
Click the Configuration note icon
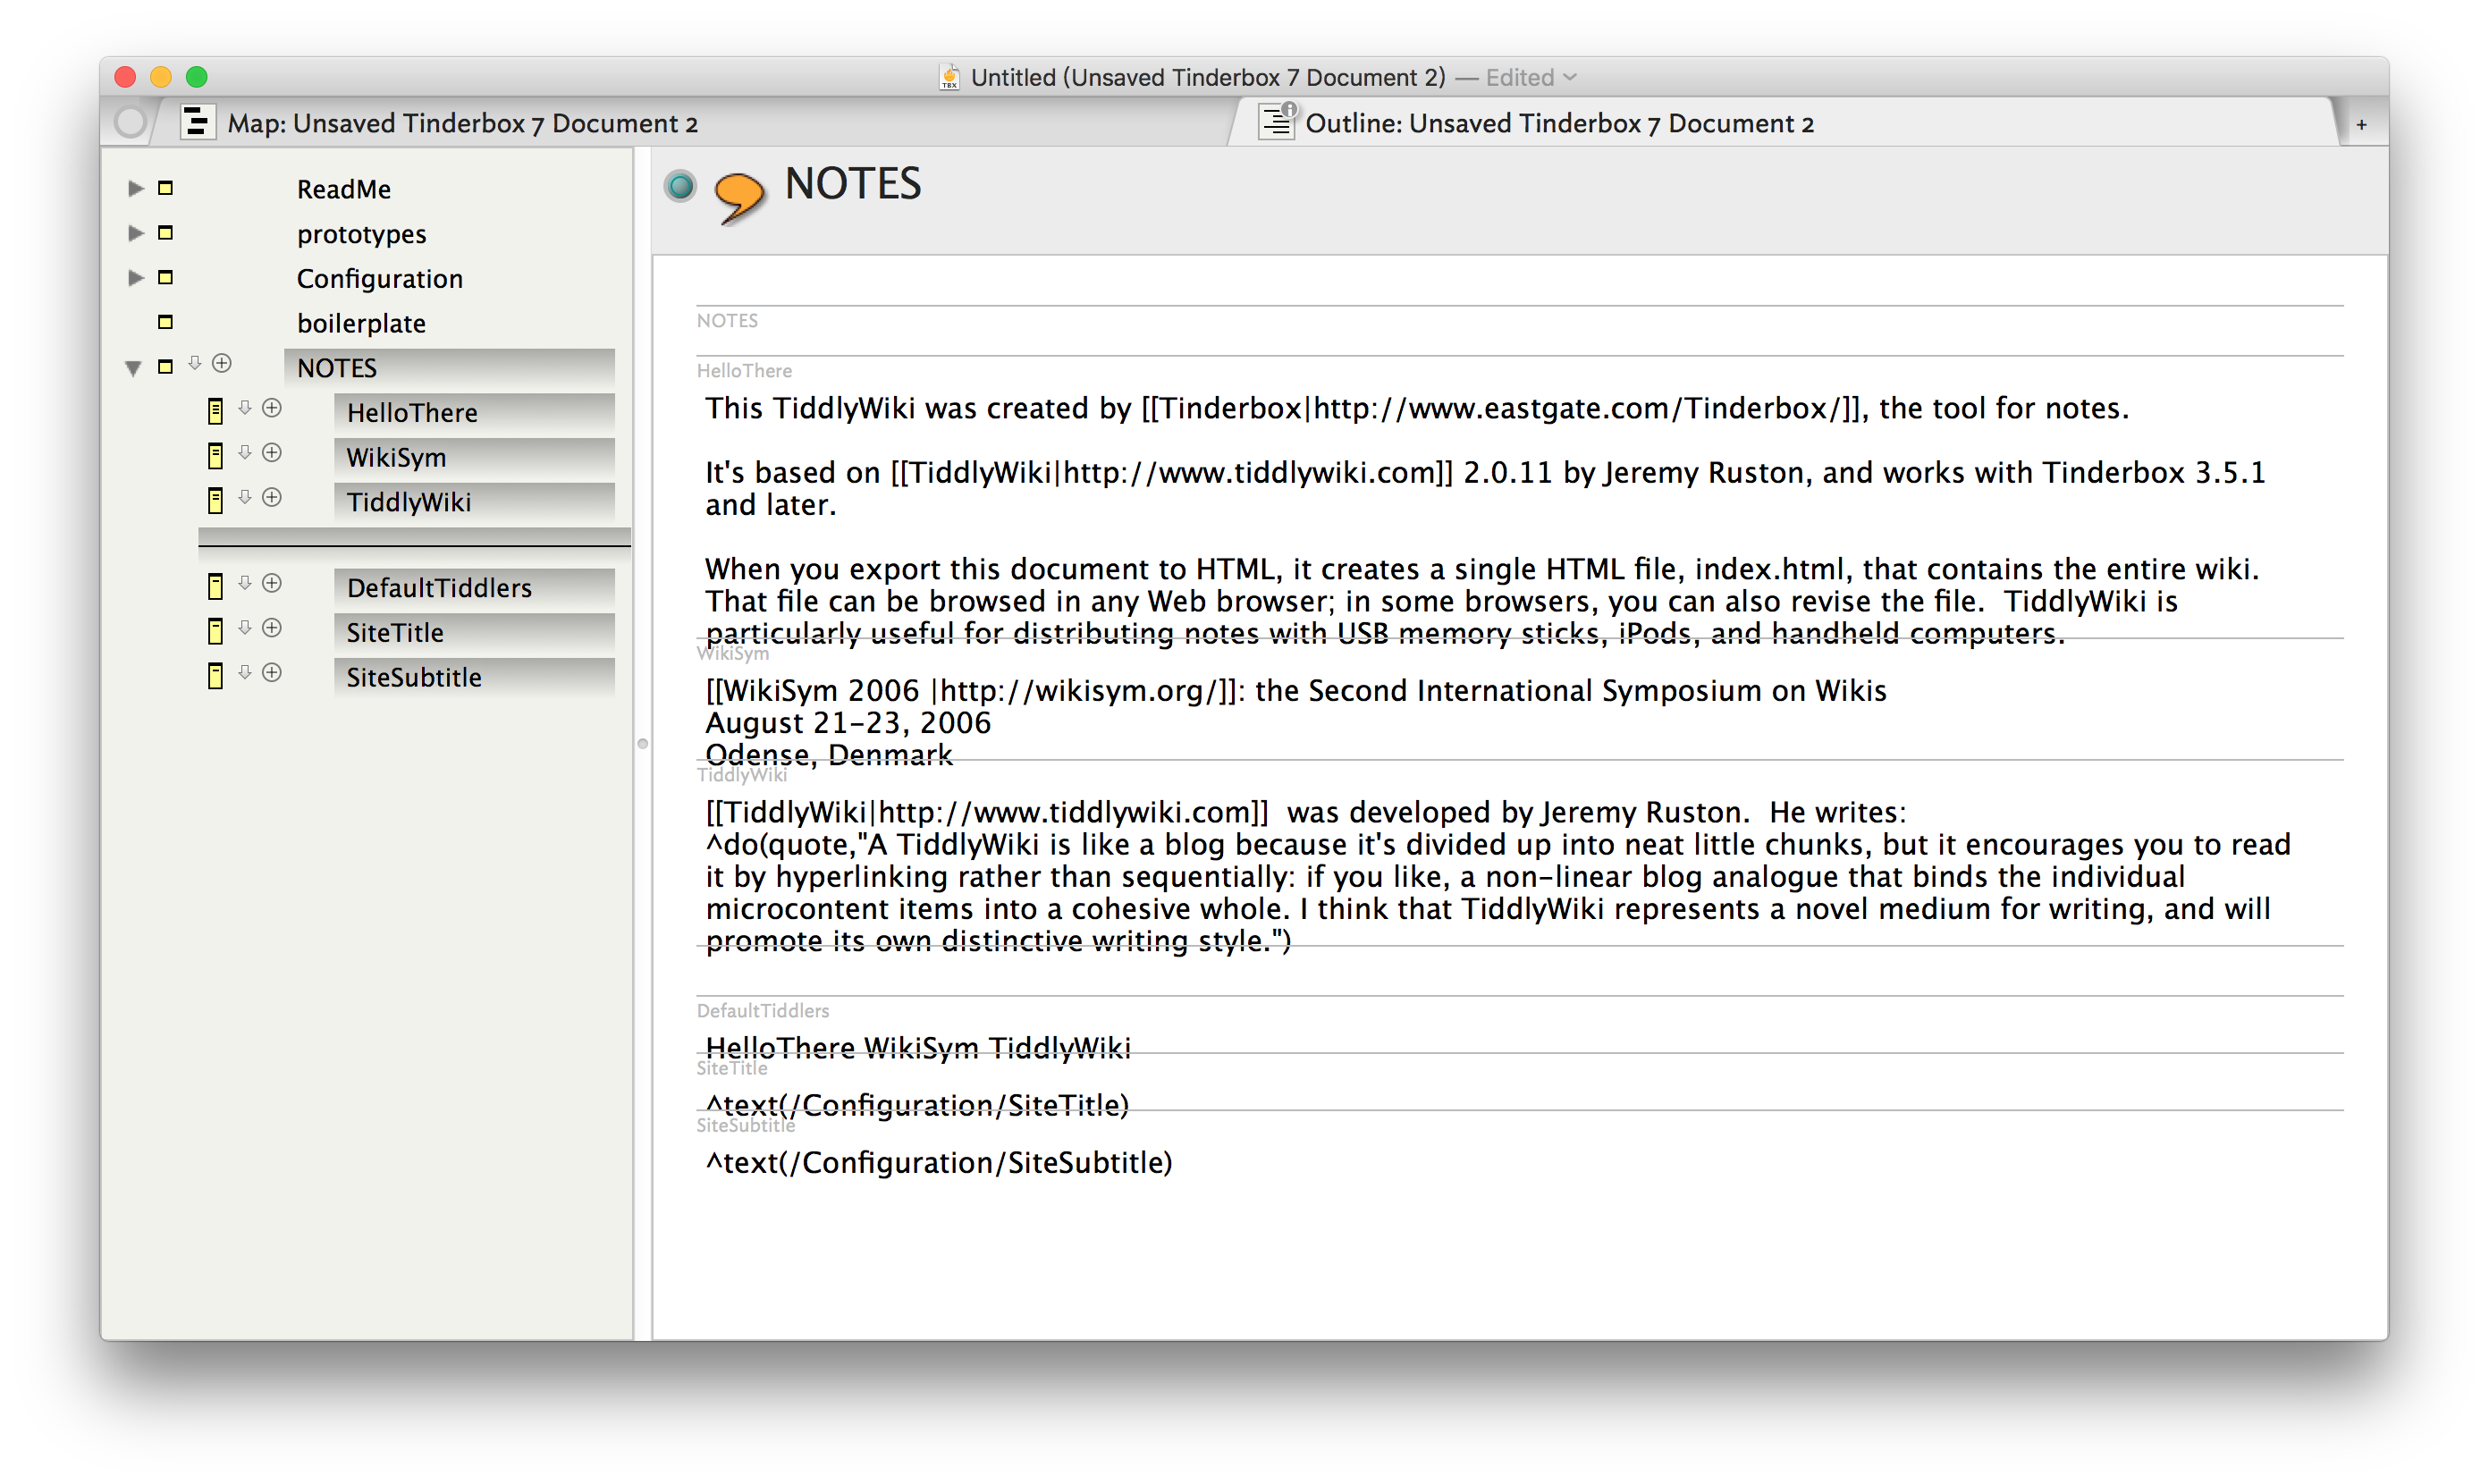point(166,278)
